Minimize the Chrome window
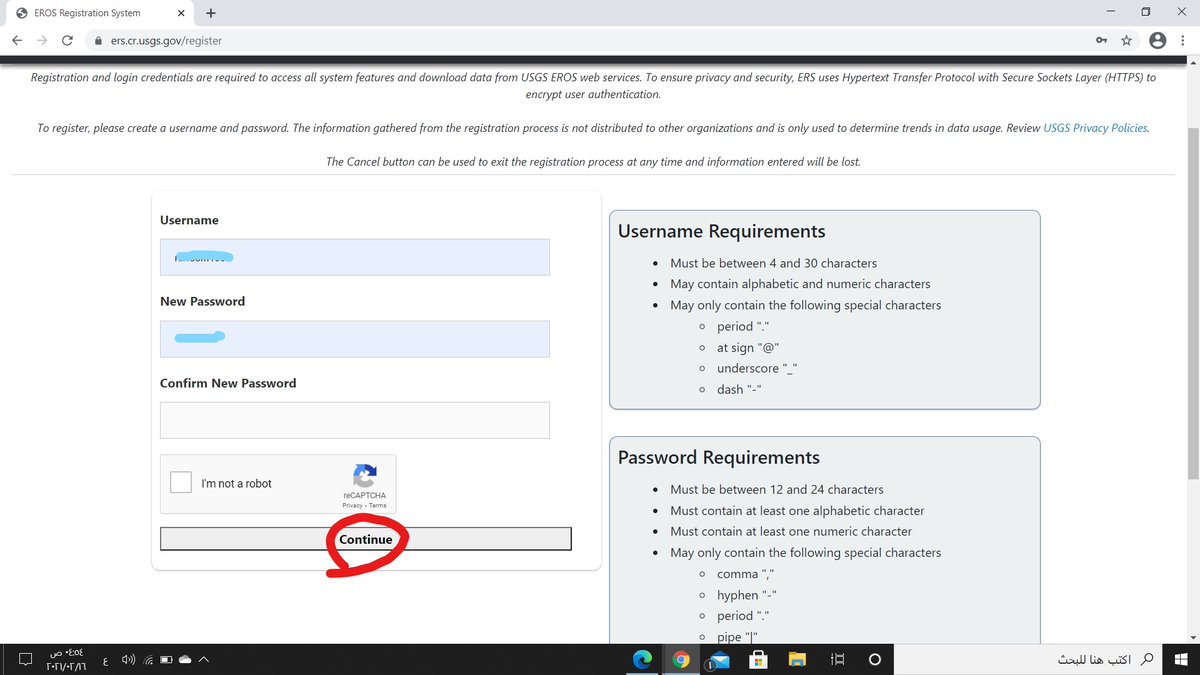 (1109, 12)
